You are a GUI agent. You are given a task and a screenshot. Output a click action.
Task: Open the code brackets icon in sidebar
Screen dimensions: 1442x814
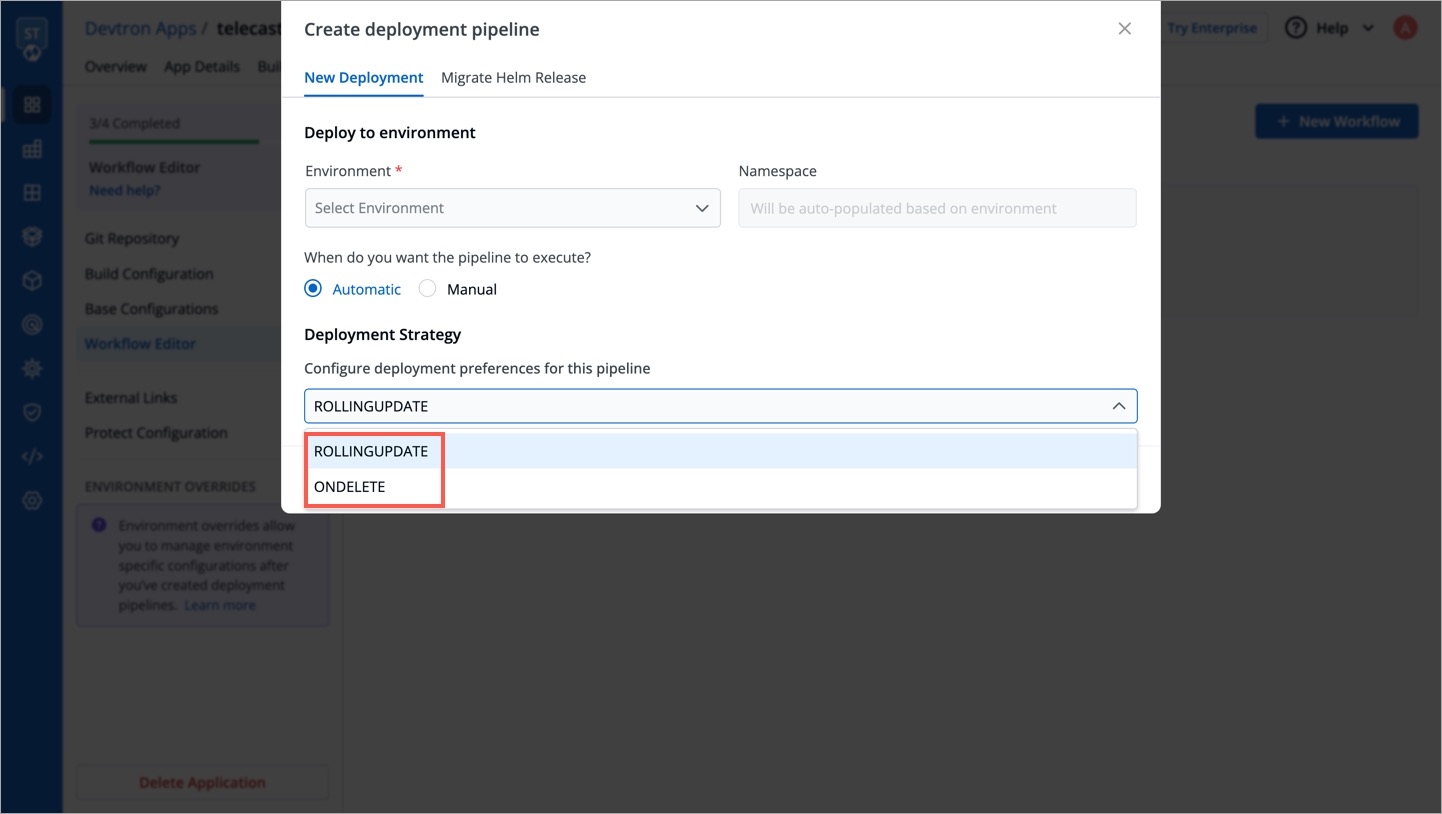(32, 457)
